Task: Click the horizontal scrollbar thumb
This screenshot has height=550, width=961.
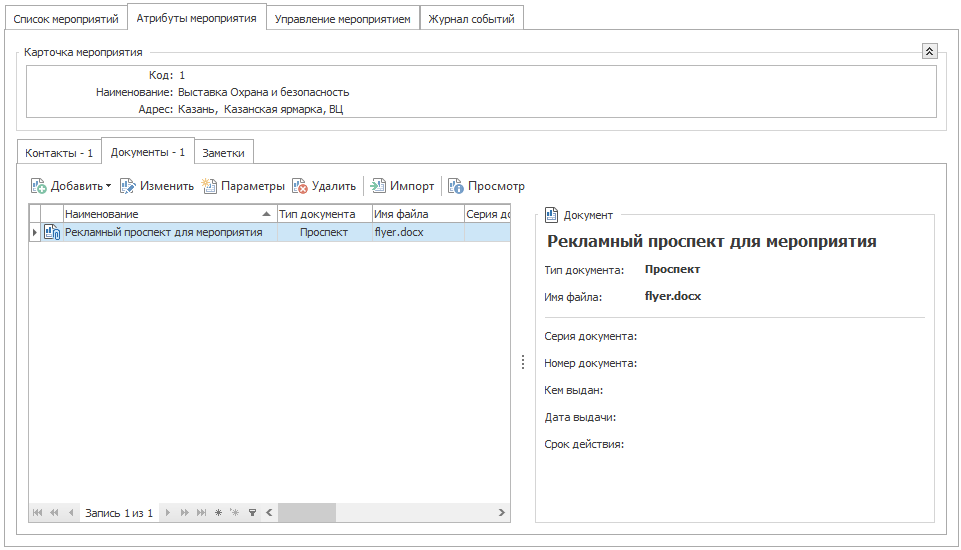Action: coord(306,513)
